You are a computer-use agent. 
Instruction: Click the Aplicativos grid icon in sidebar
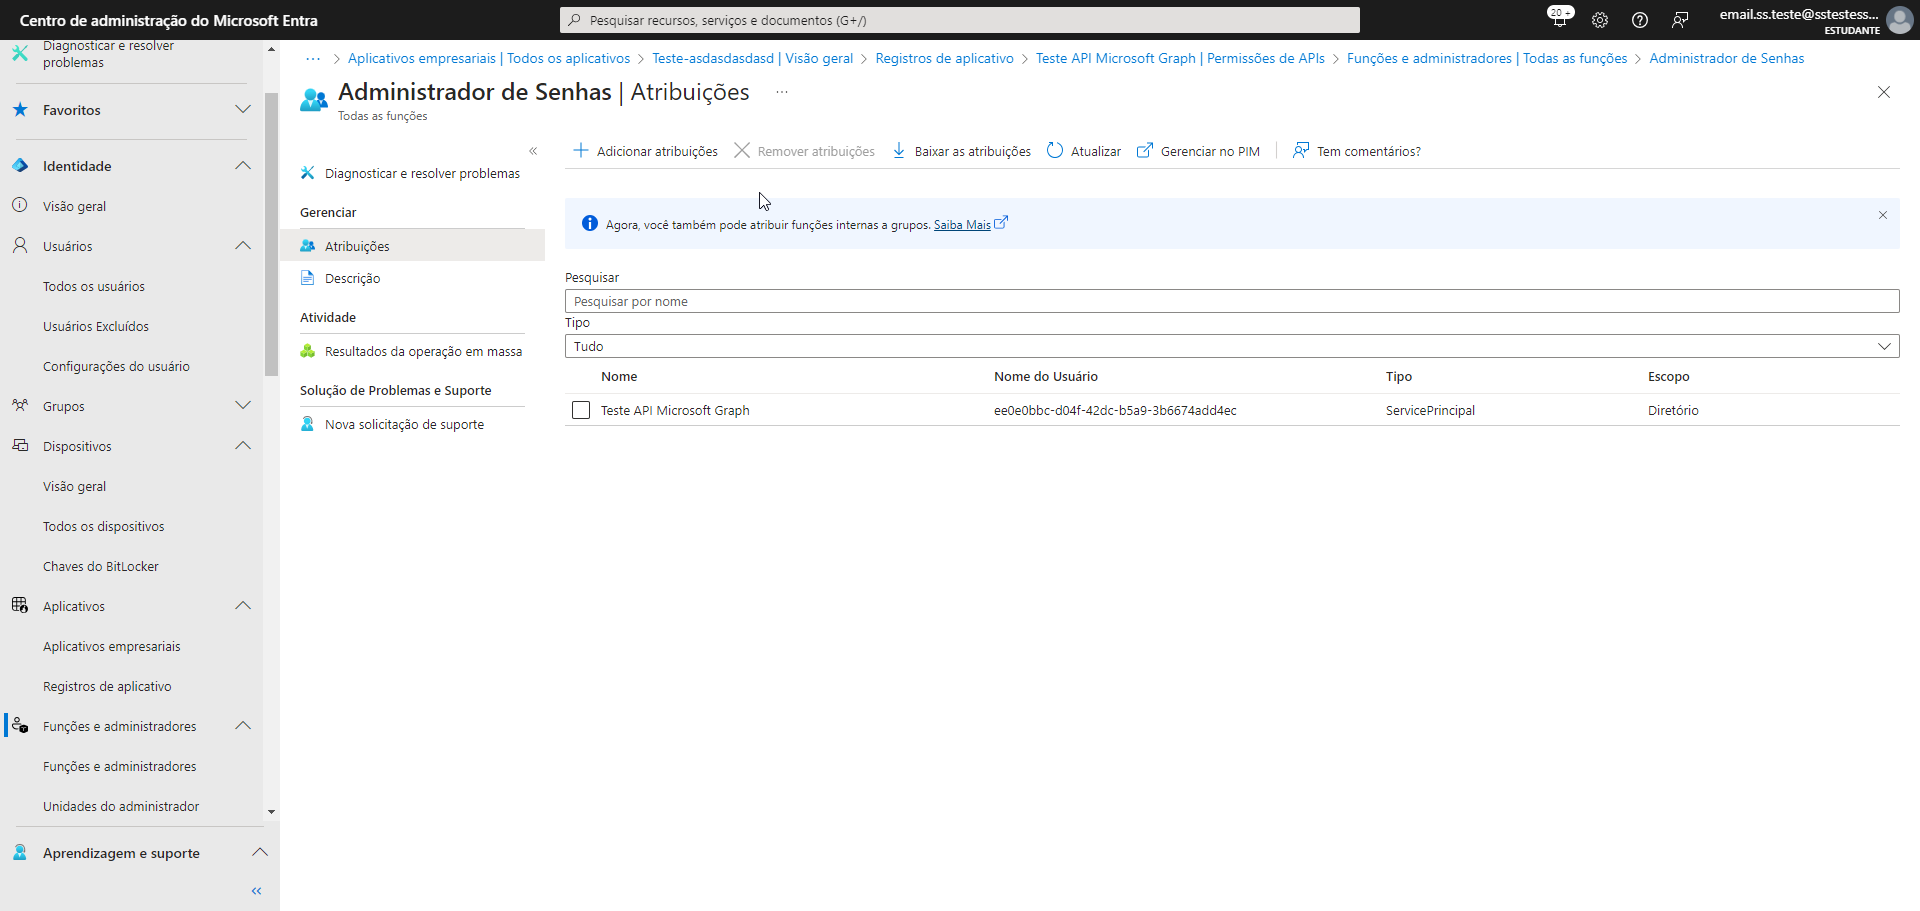20,605
